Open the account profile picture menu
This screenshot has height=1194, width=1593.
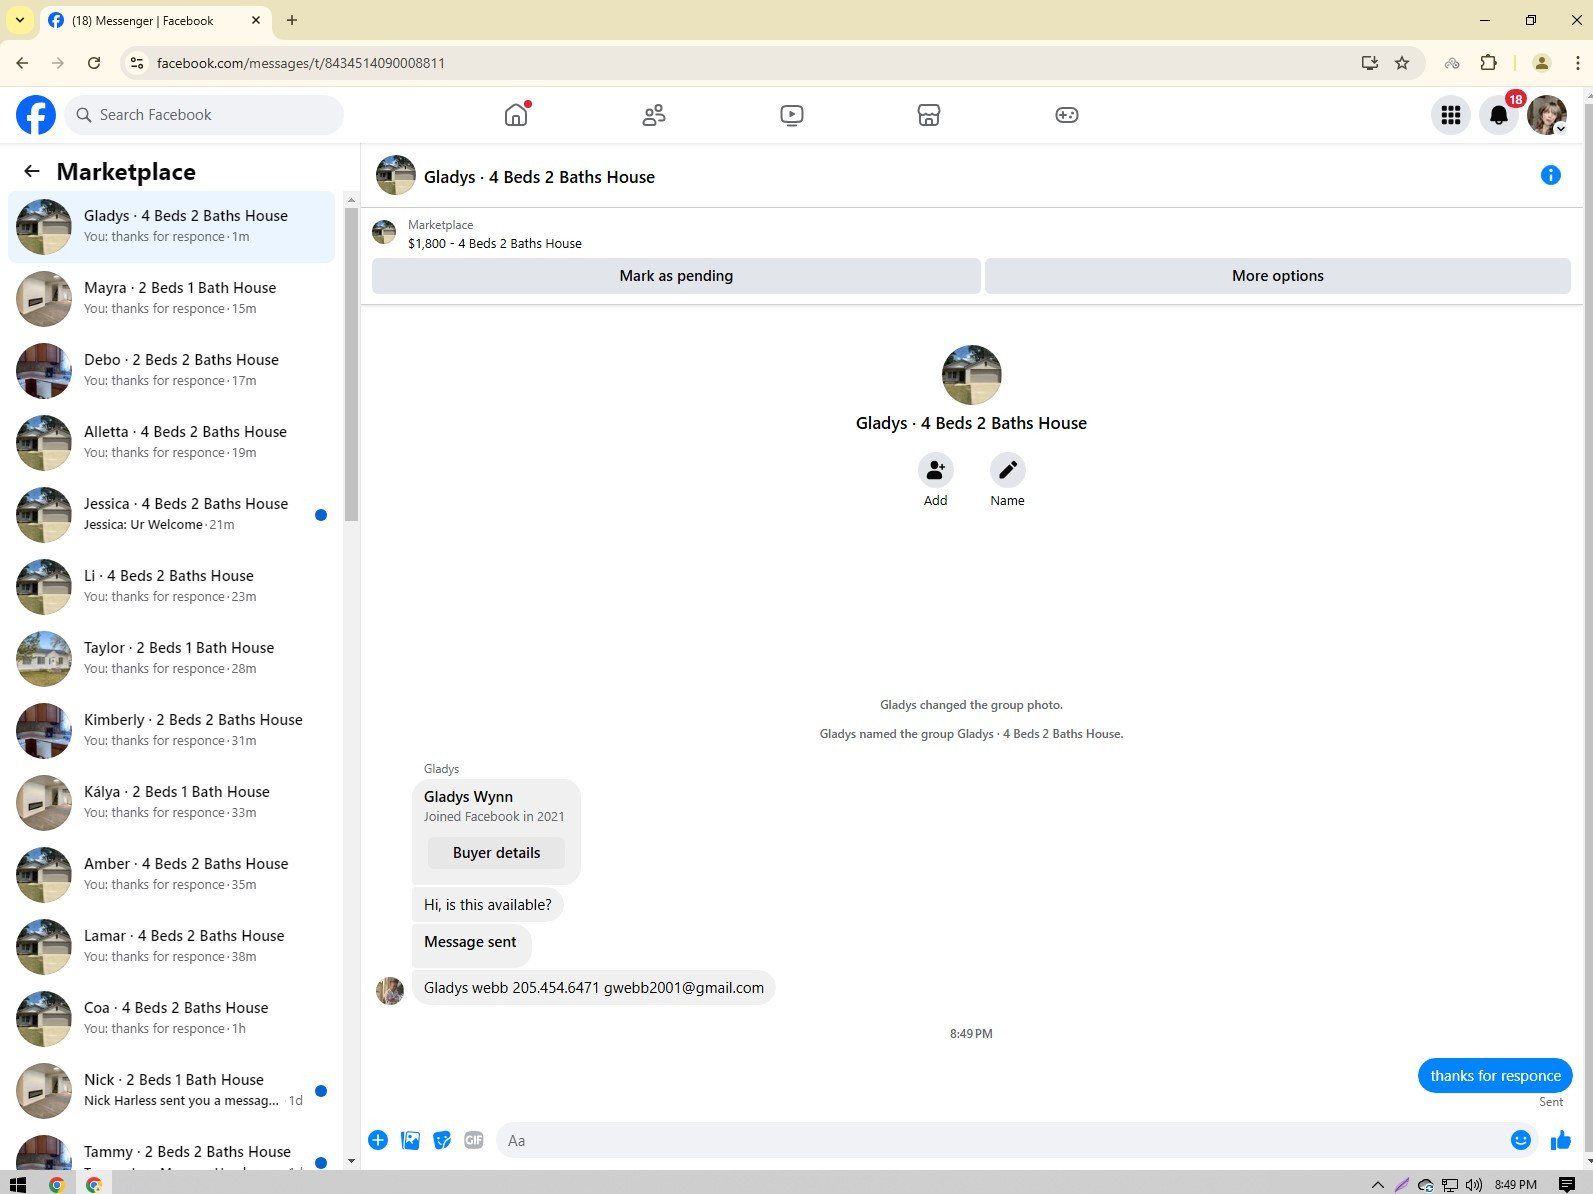1547,115
